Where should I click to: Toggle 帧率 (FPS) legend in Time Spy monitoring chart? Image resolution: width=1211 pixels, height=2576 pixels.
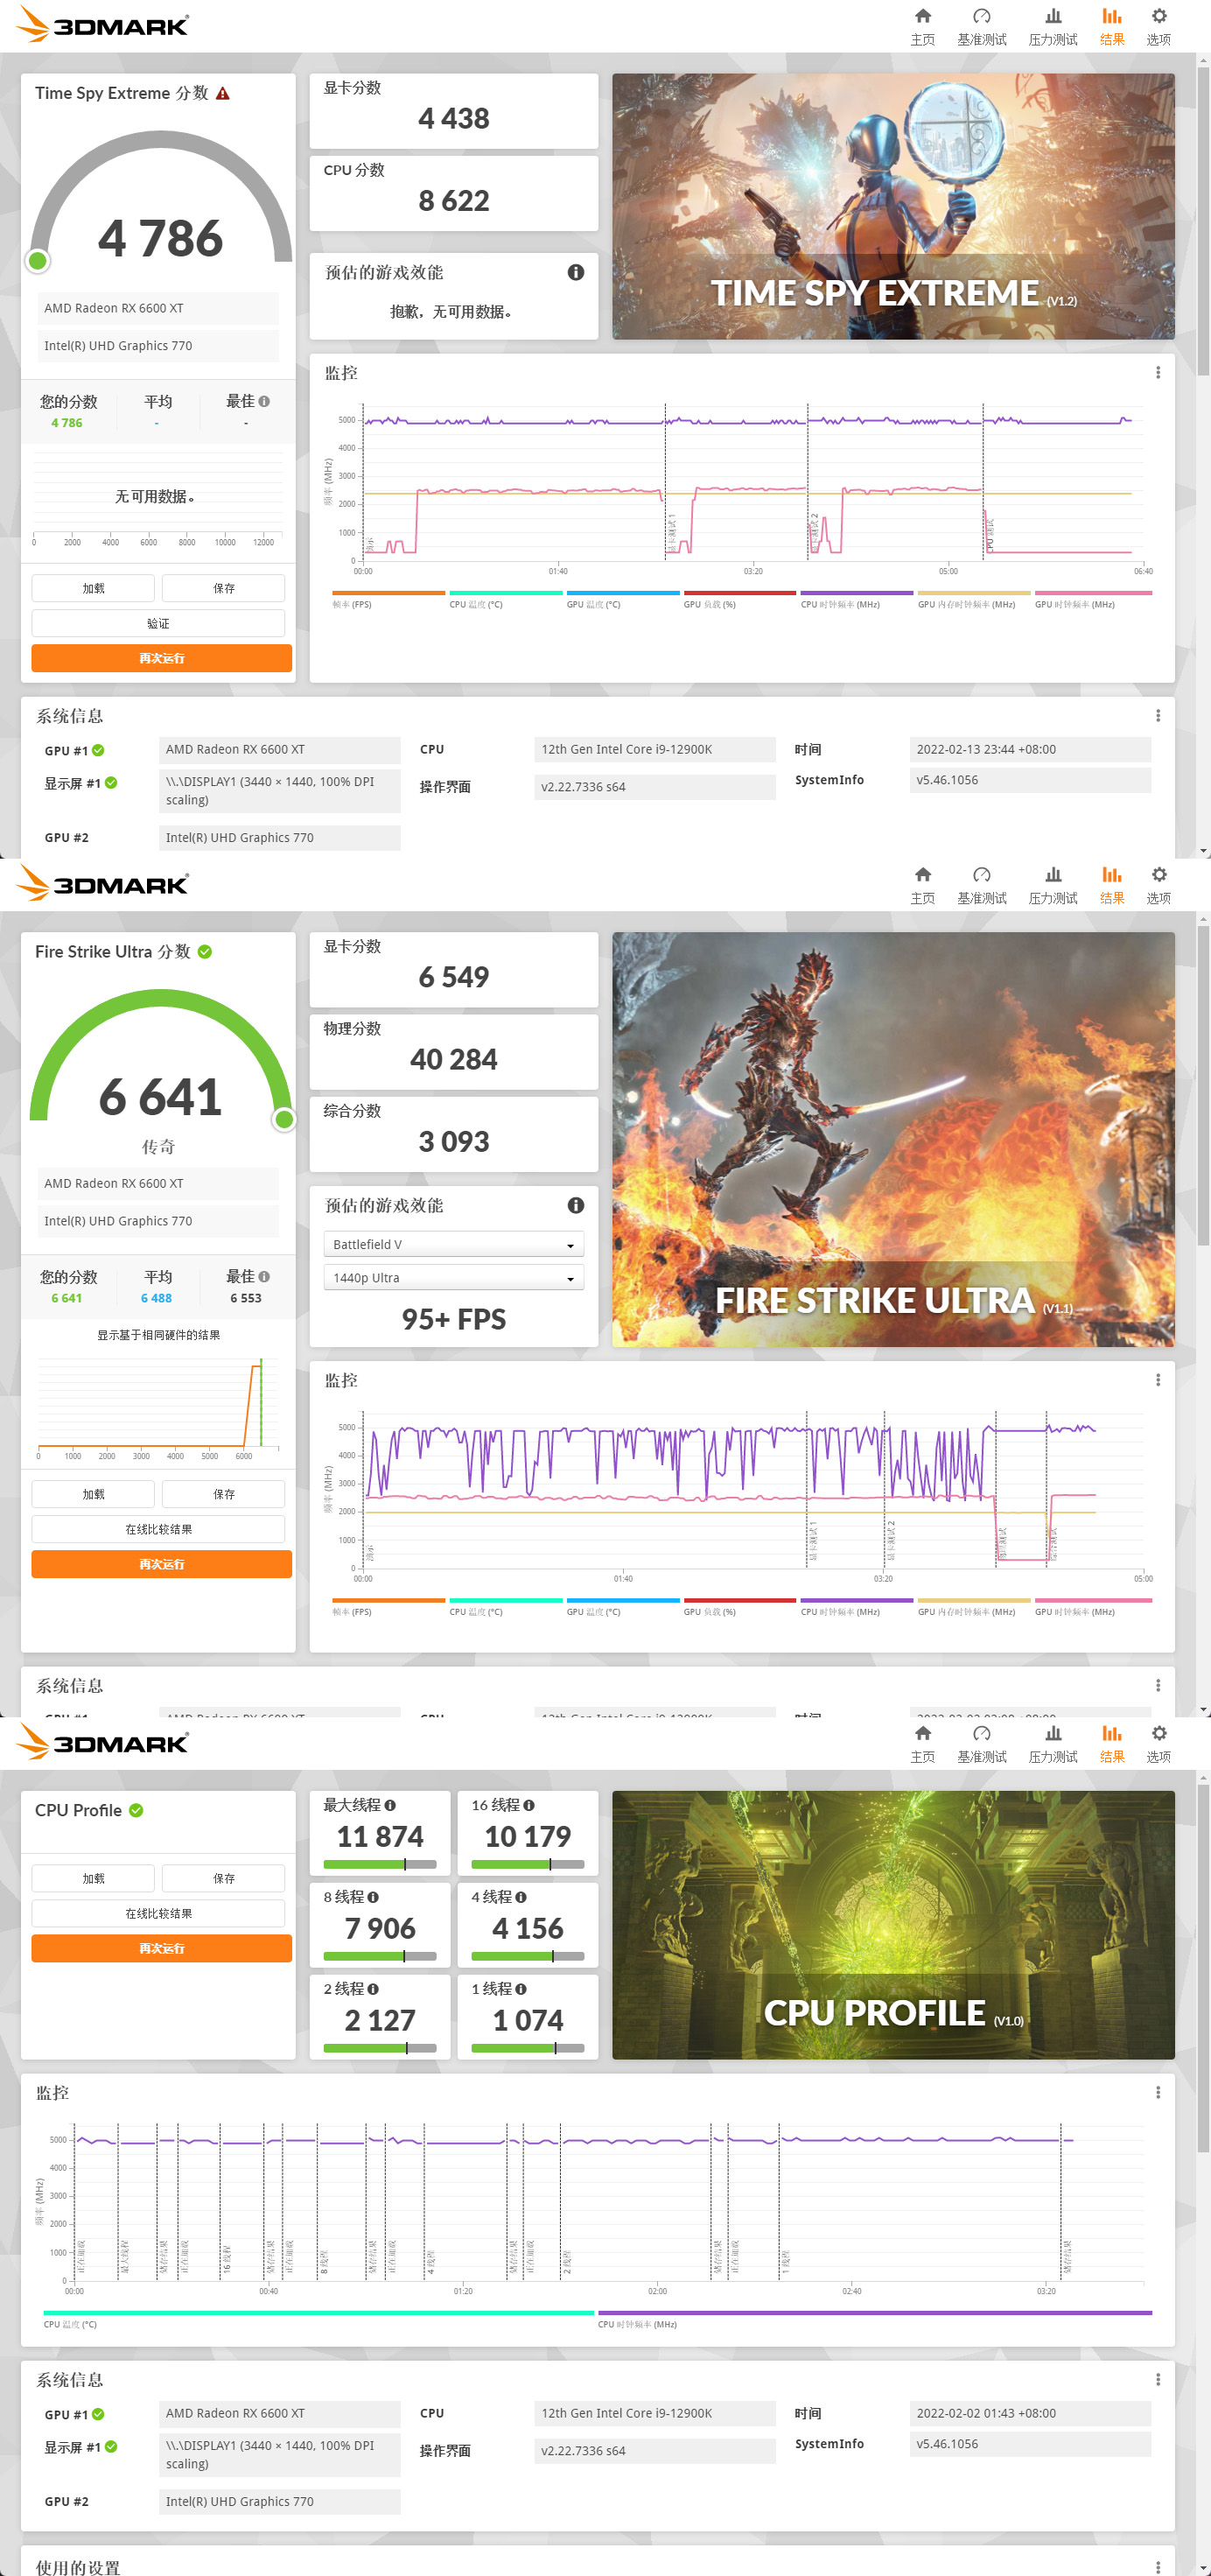pyautogui.click(x=388, y=599)
